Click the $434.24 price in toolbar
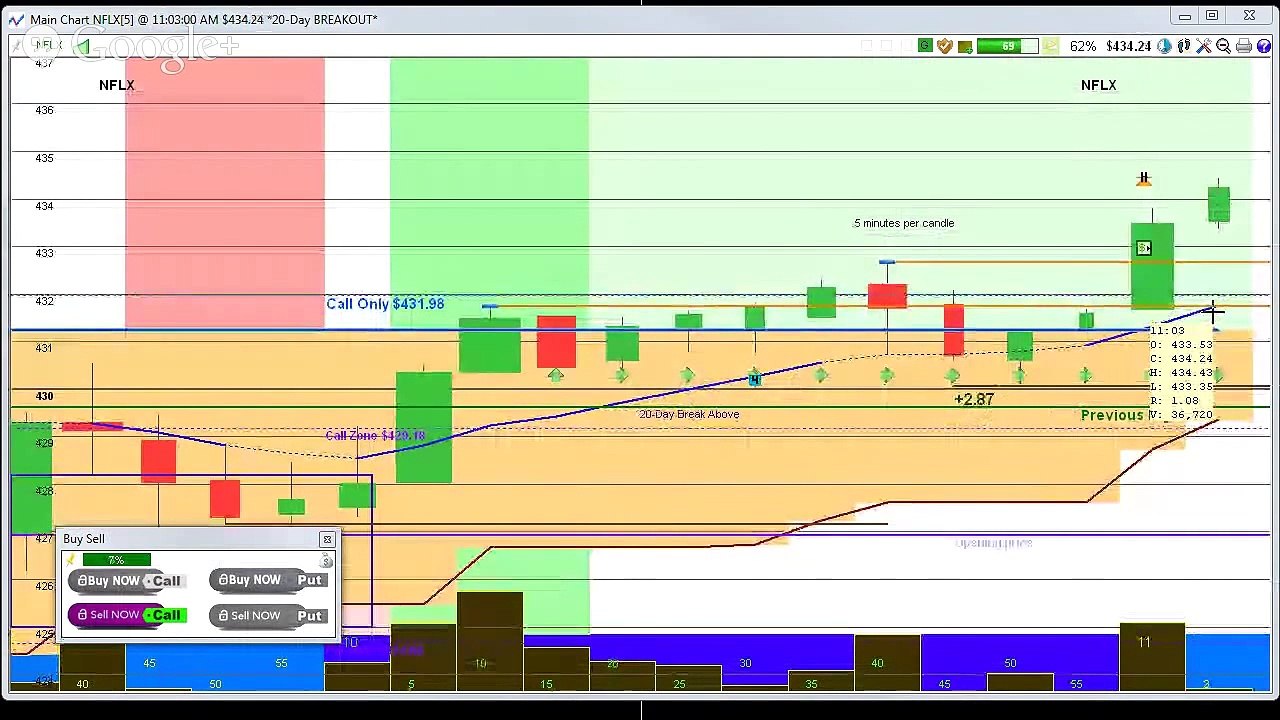This screenshot has width=1280, height=720. pos(1129,46)
